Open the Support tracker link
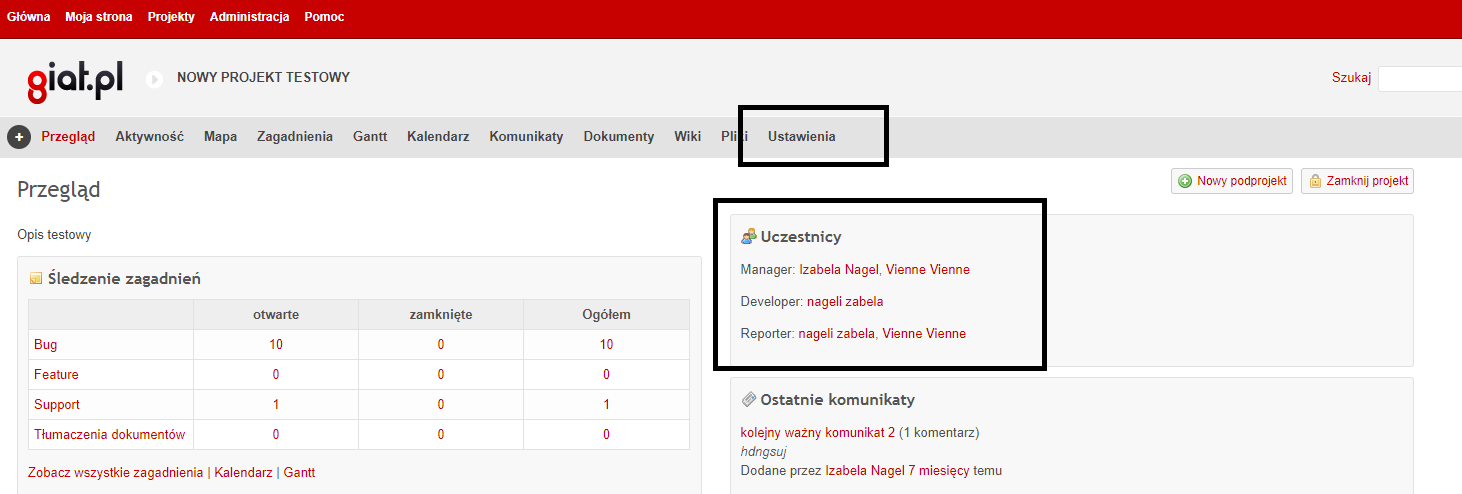1462x494 pixels. click(57, 404)
